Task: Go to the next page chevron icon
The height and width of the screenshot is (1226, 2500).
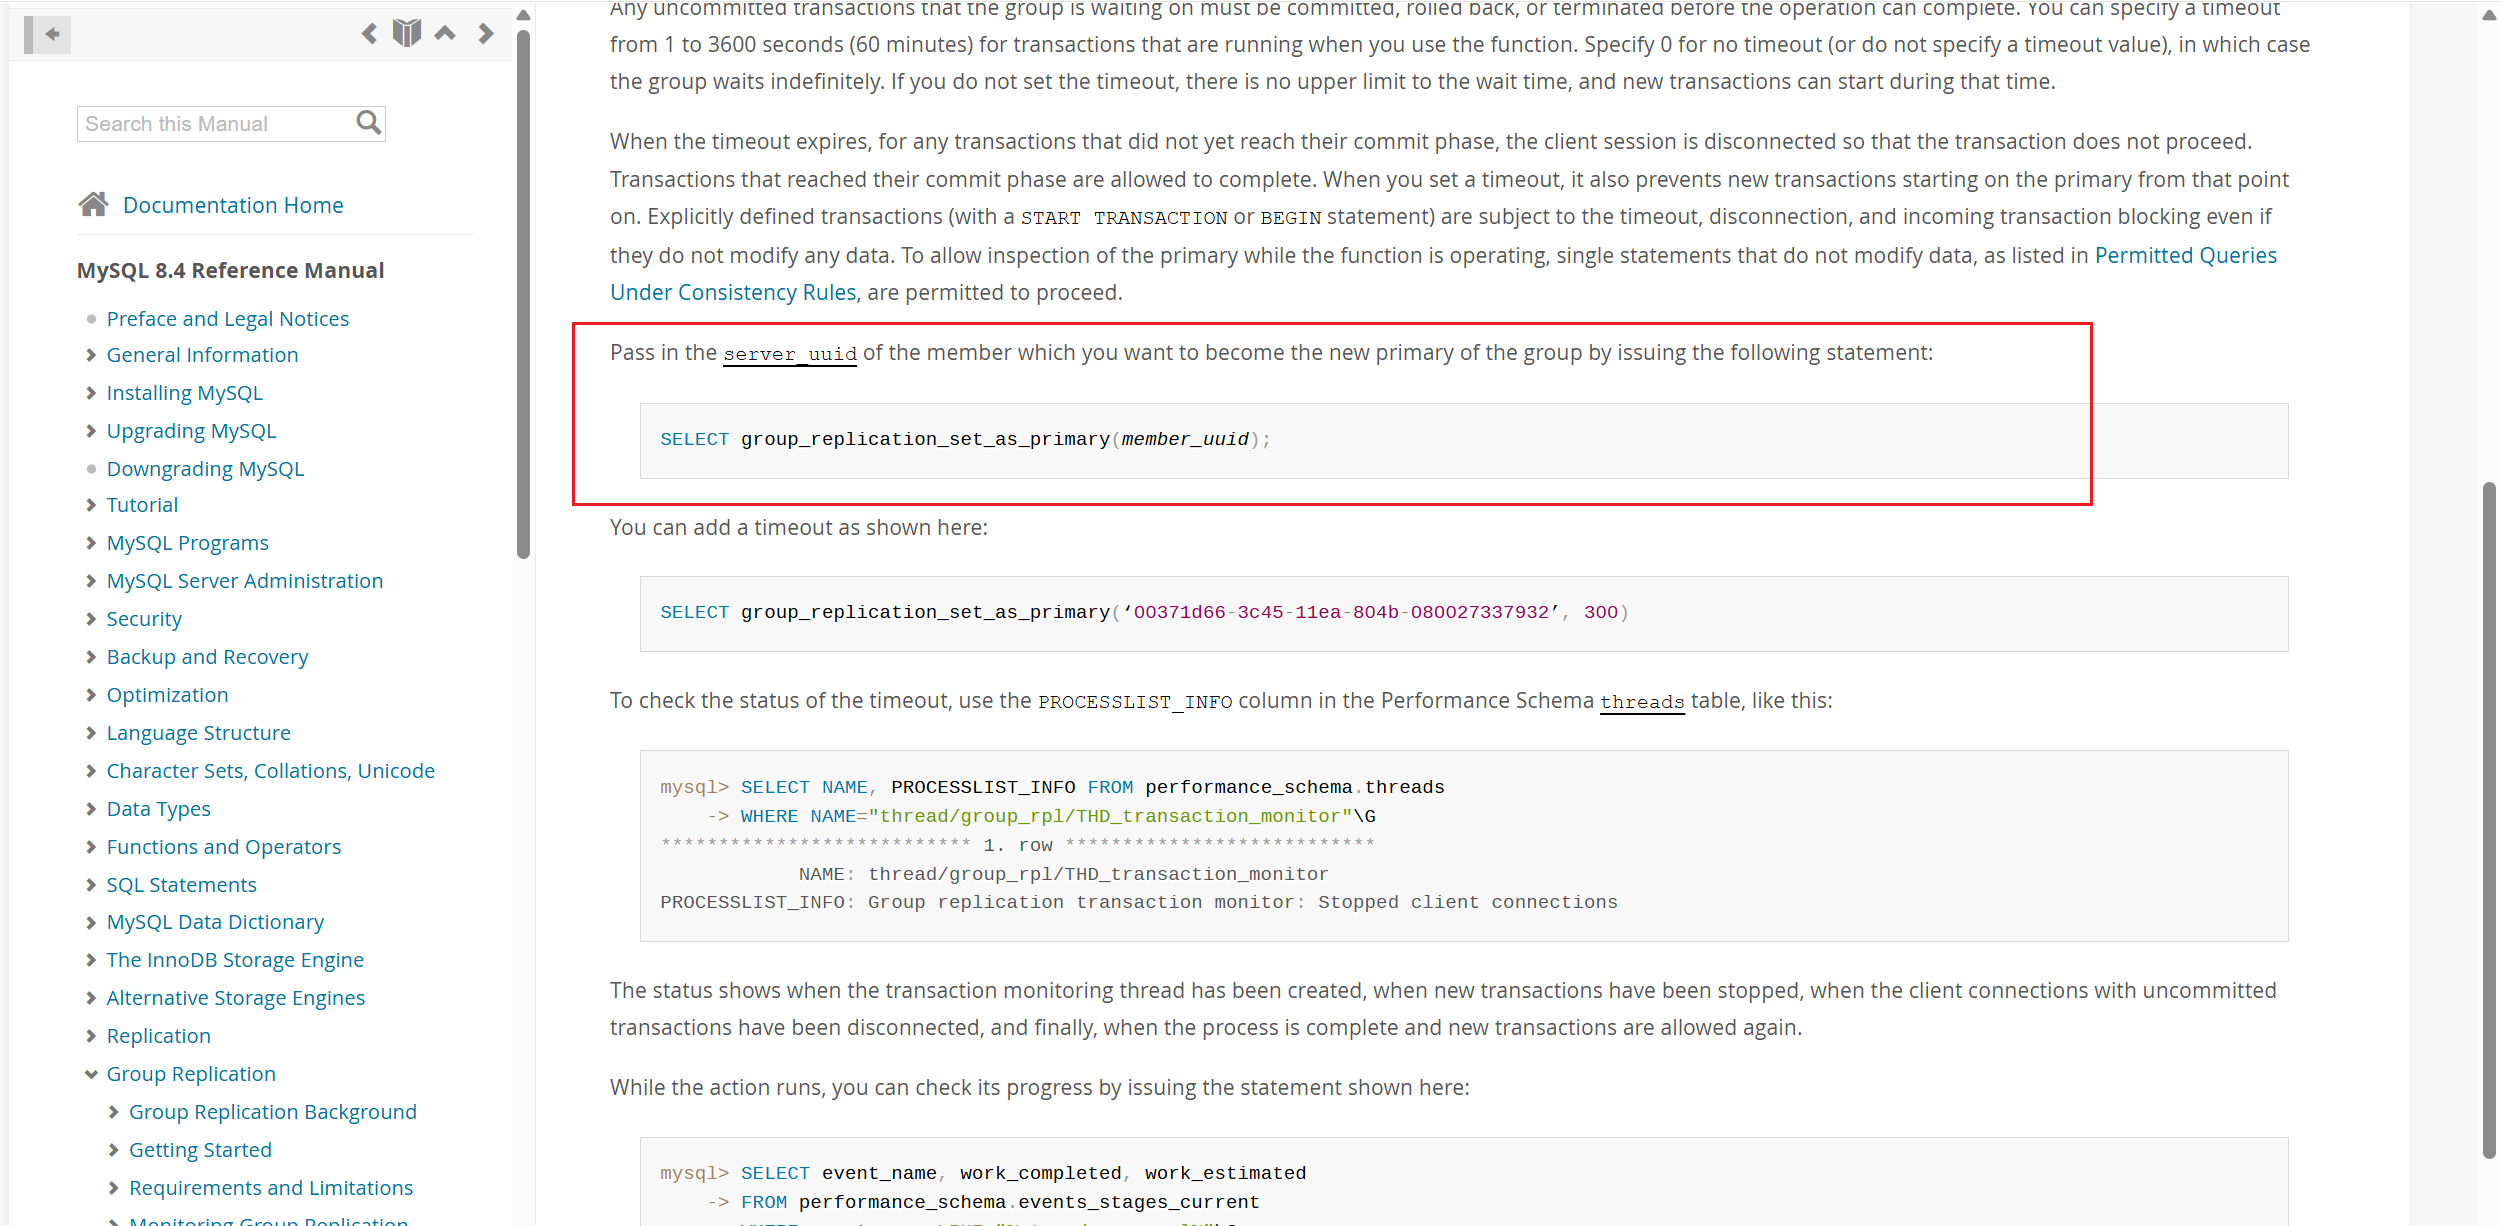Action: coord(486,34)
